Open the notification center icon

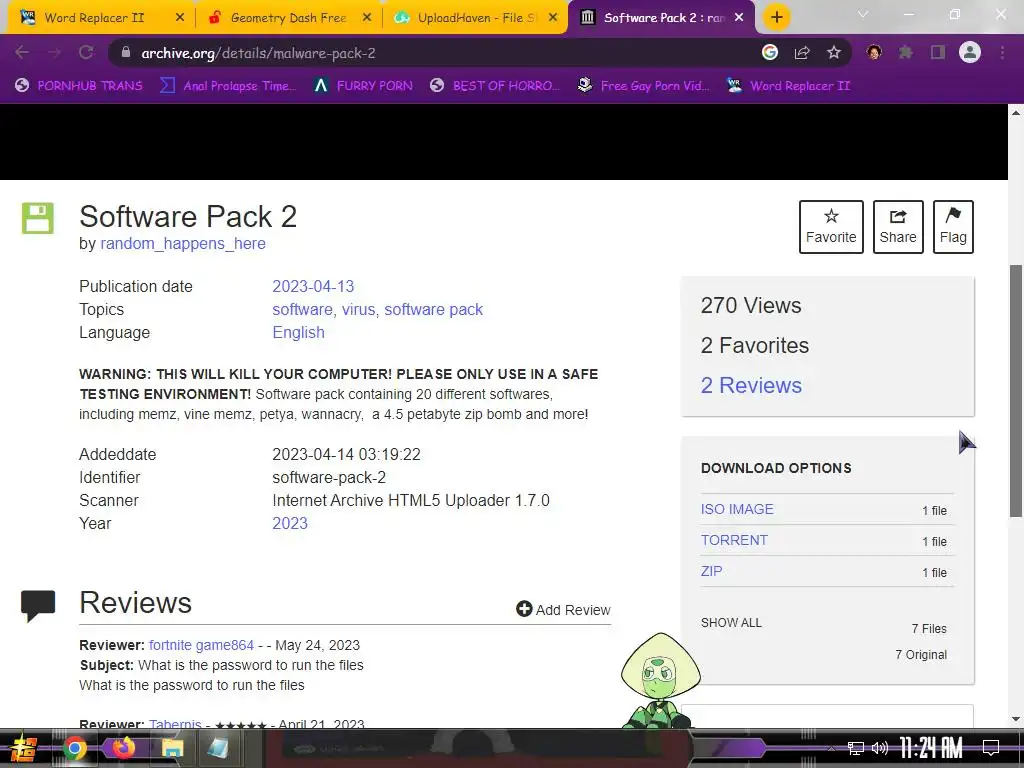pos(991,748)
